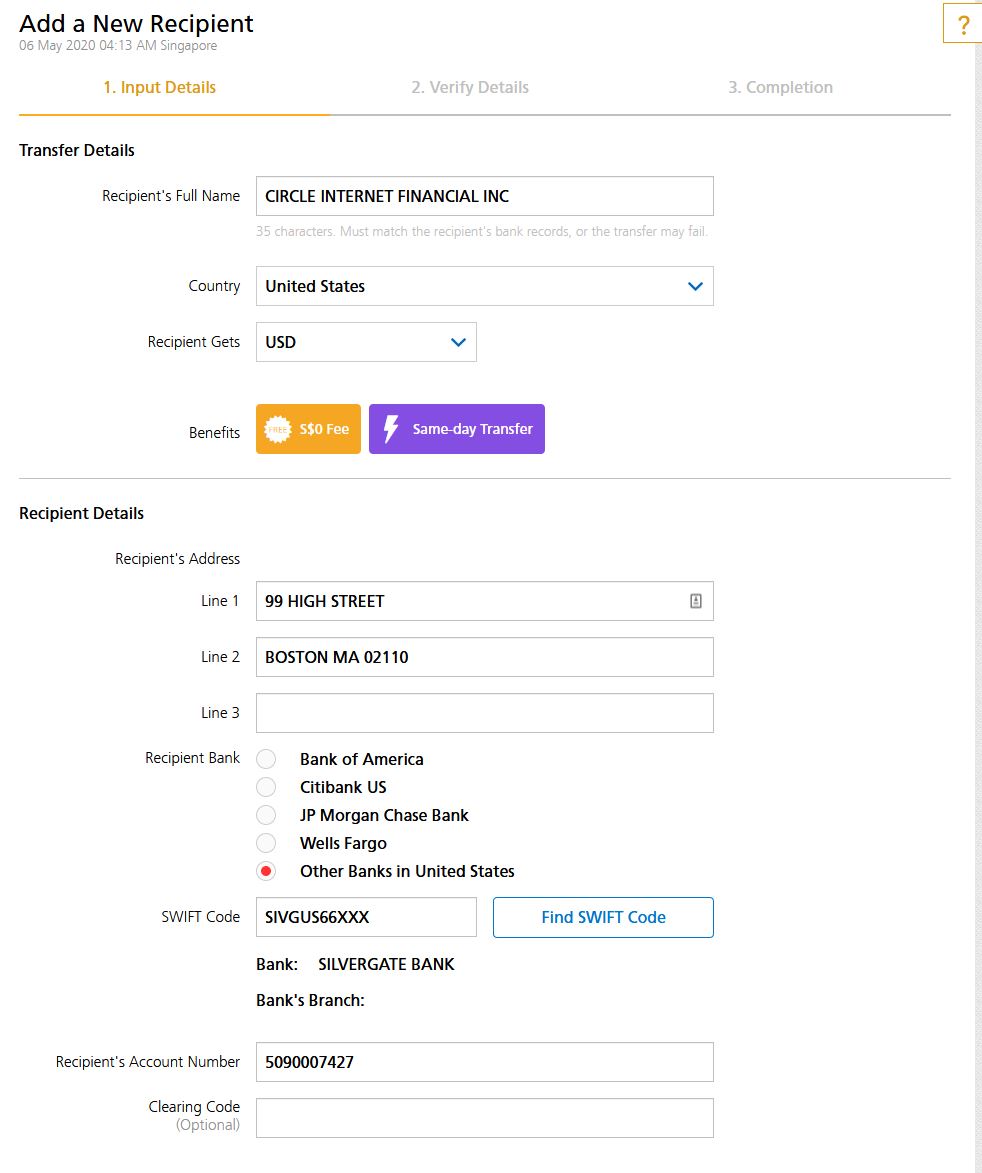
Task: Focus the SWIFT Code input field
Action: coord(366,917)
